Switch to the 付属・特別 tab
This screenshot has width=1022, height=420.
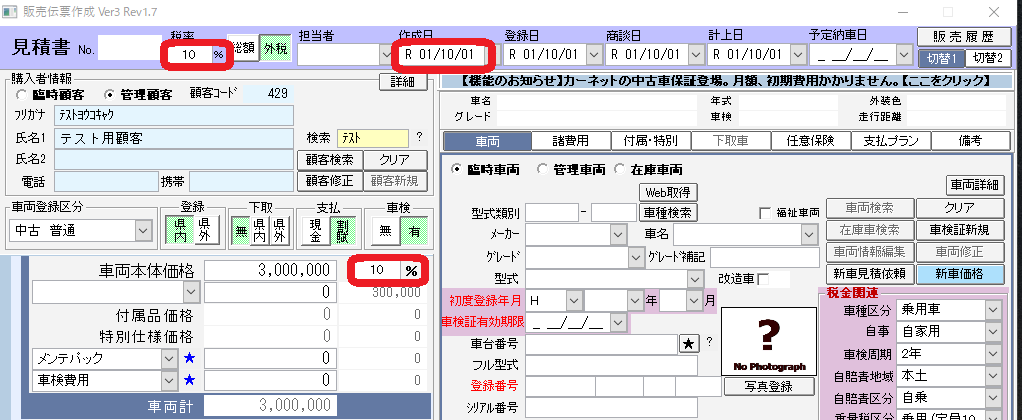point(650,141)
